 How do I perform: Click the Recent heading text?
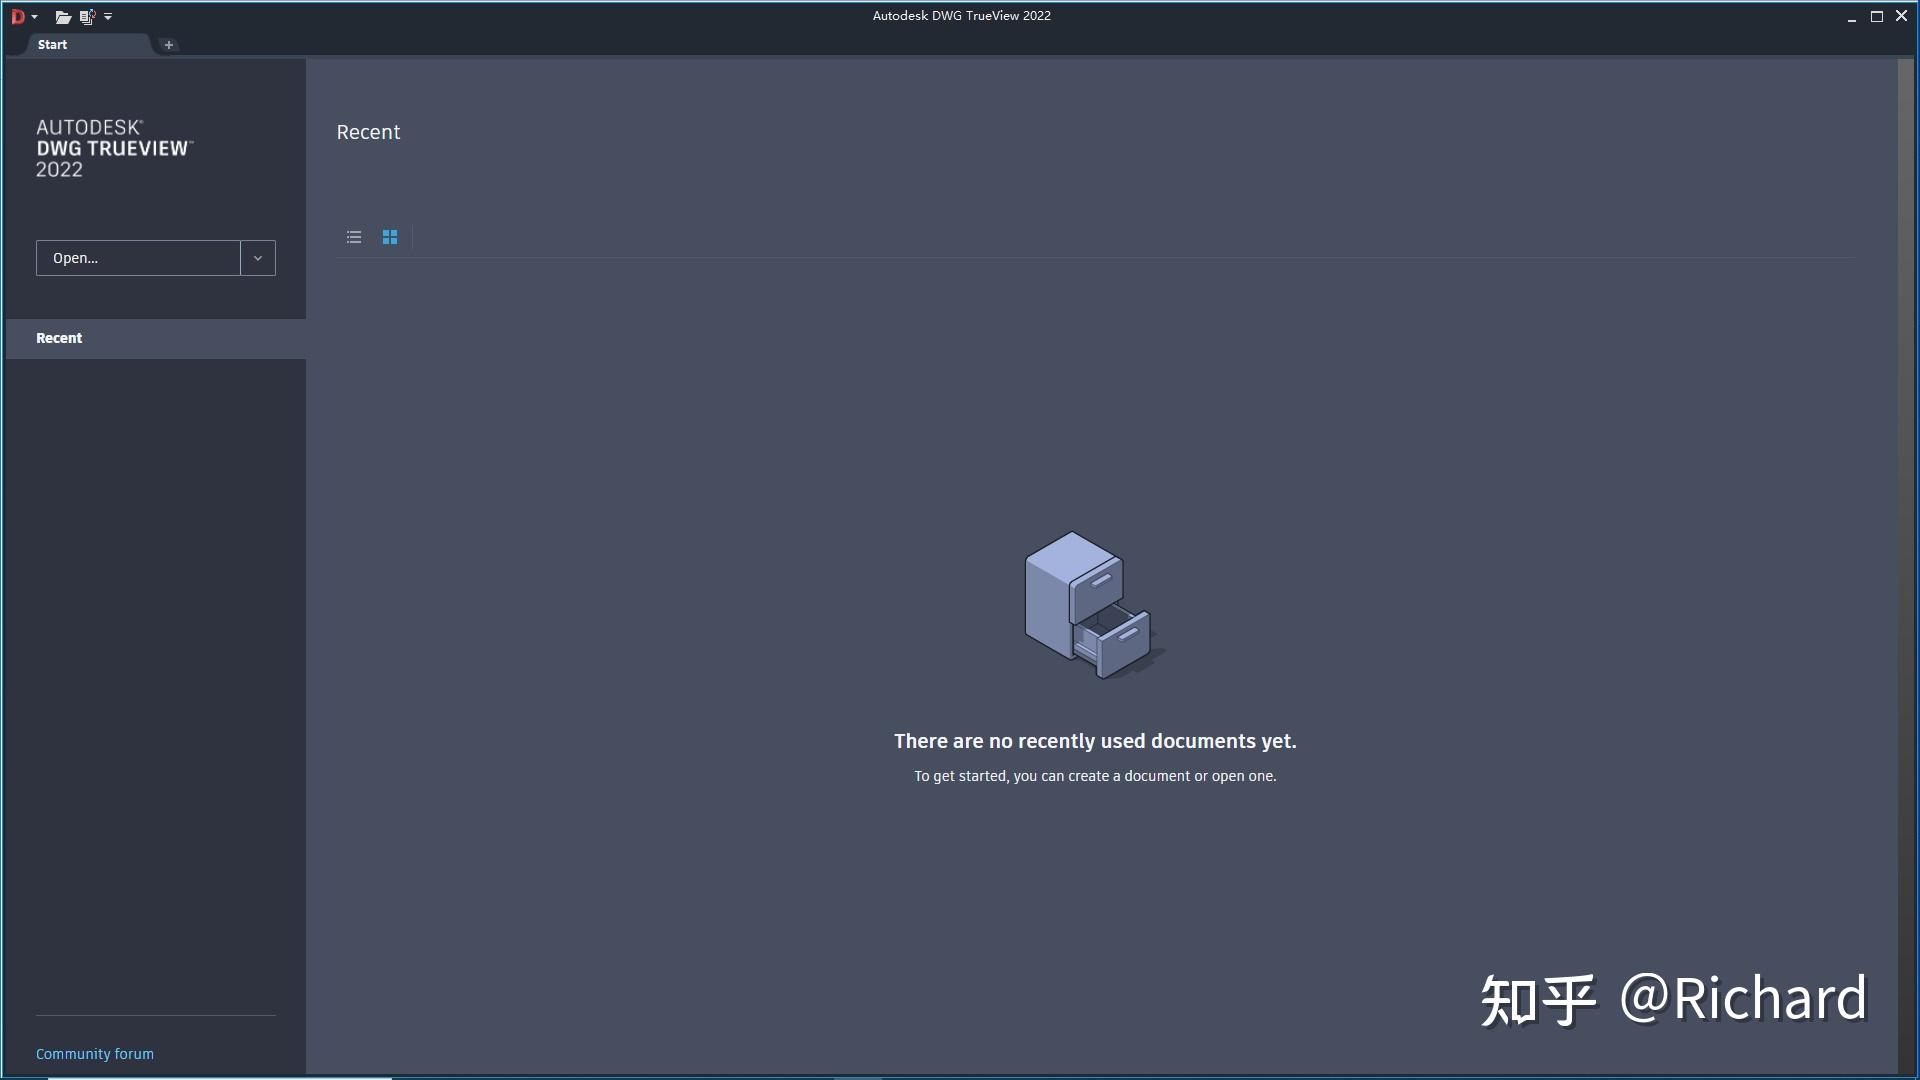[x=368, y=132]
